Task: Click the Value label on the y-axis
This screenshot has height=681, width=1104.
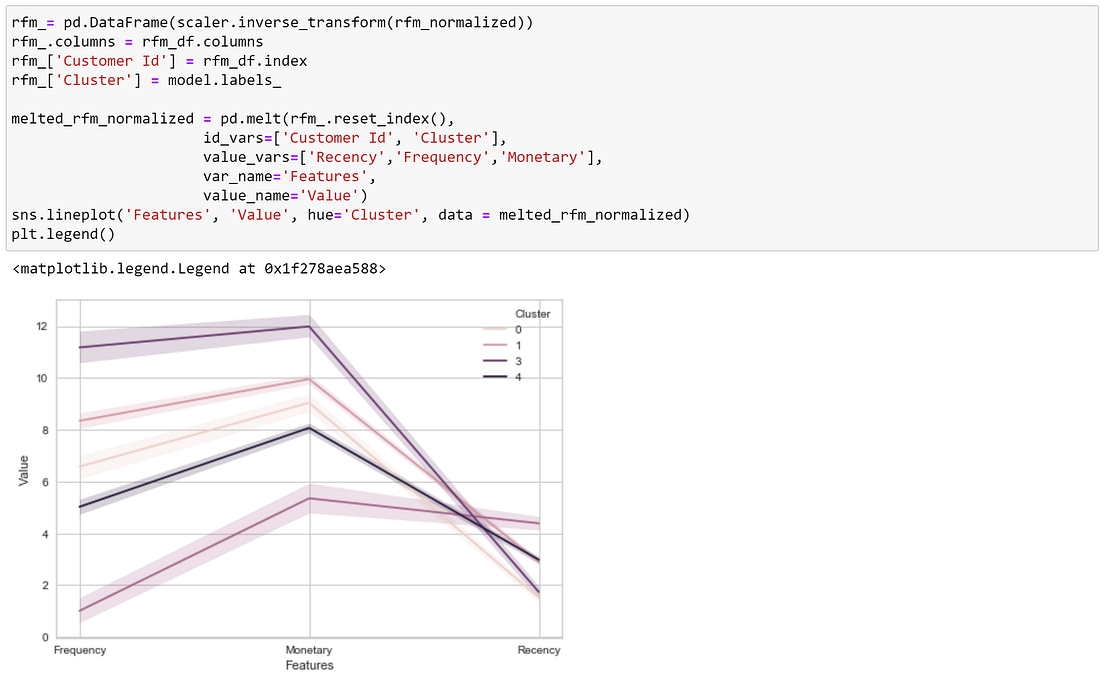Action: point(25,469)
